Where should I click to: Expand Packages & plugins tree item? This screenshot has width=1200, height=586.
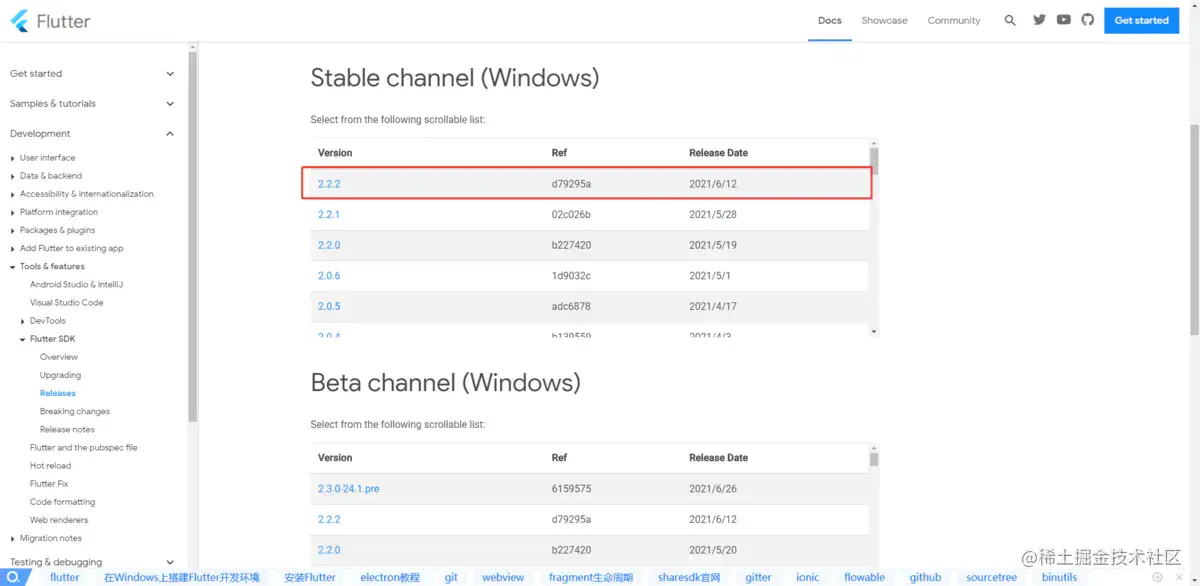click(57, 230)
